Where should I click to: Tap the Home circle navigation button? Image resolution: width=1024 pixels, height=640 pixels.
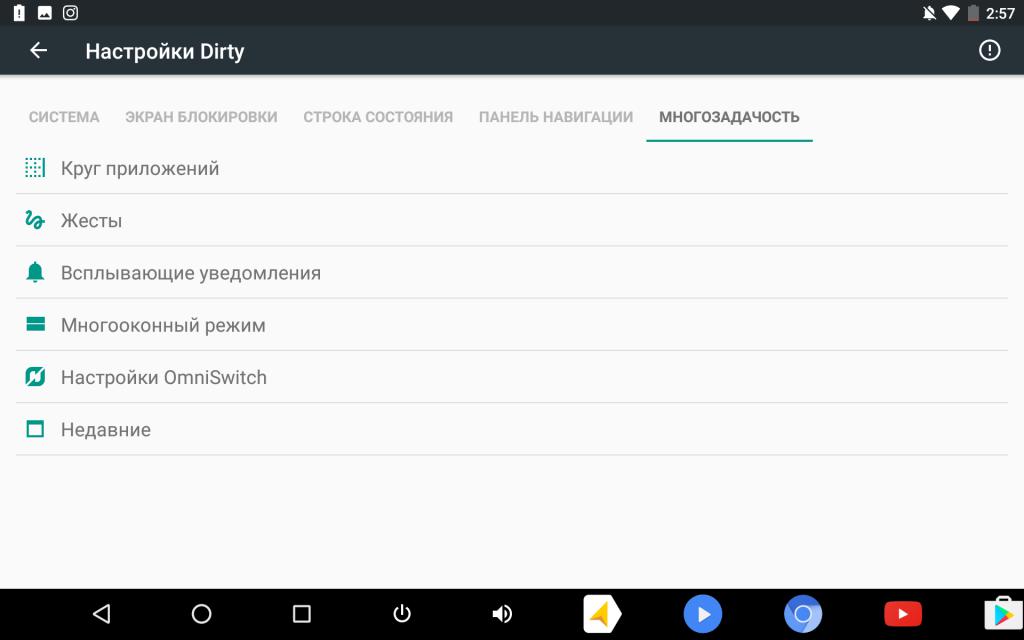click(201, 614)
